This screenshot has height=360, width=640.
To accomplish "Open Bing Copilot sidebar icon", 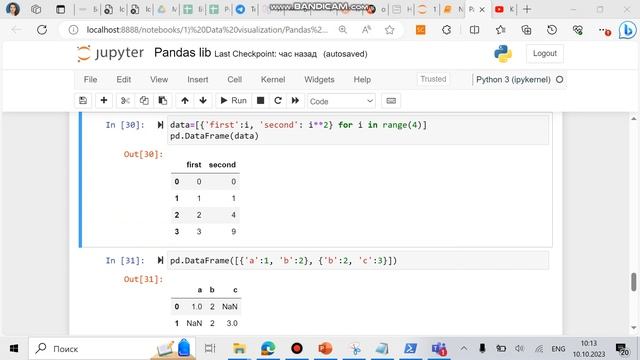I will coord(627,30).
